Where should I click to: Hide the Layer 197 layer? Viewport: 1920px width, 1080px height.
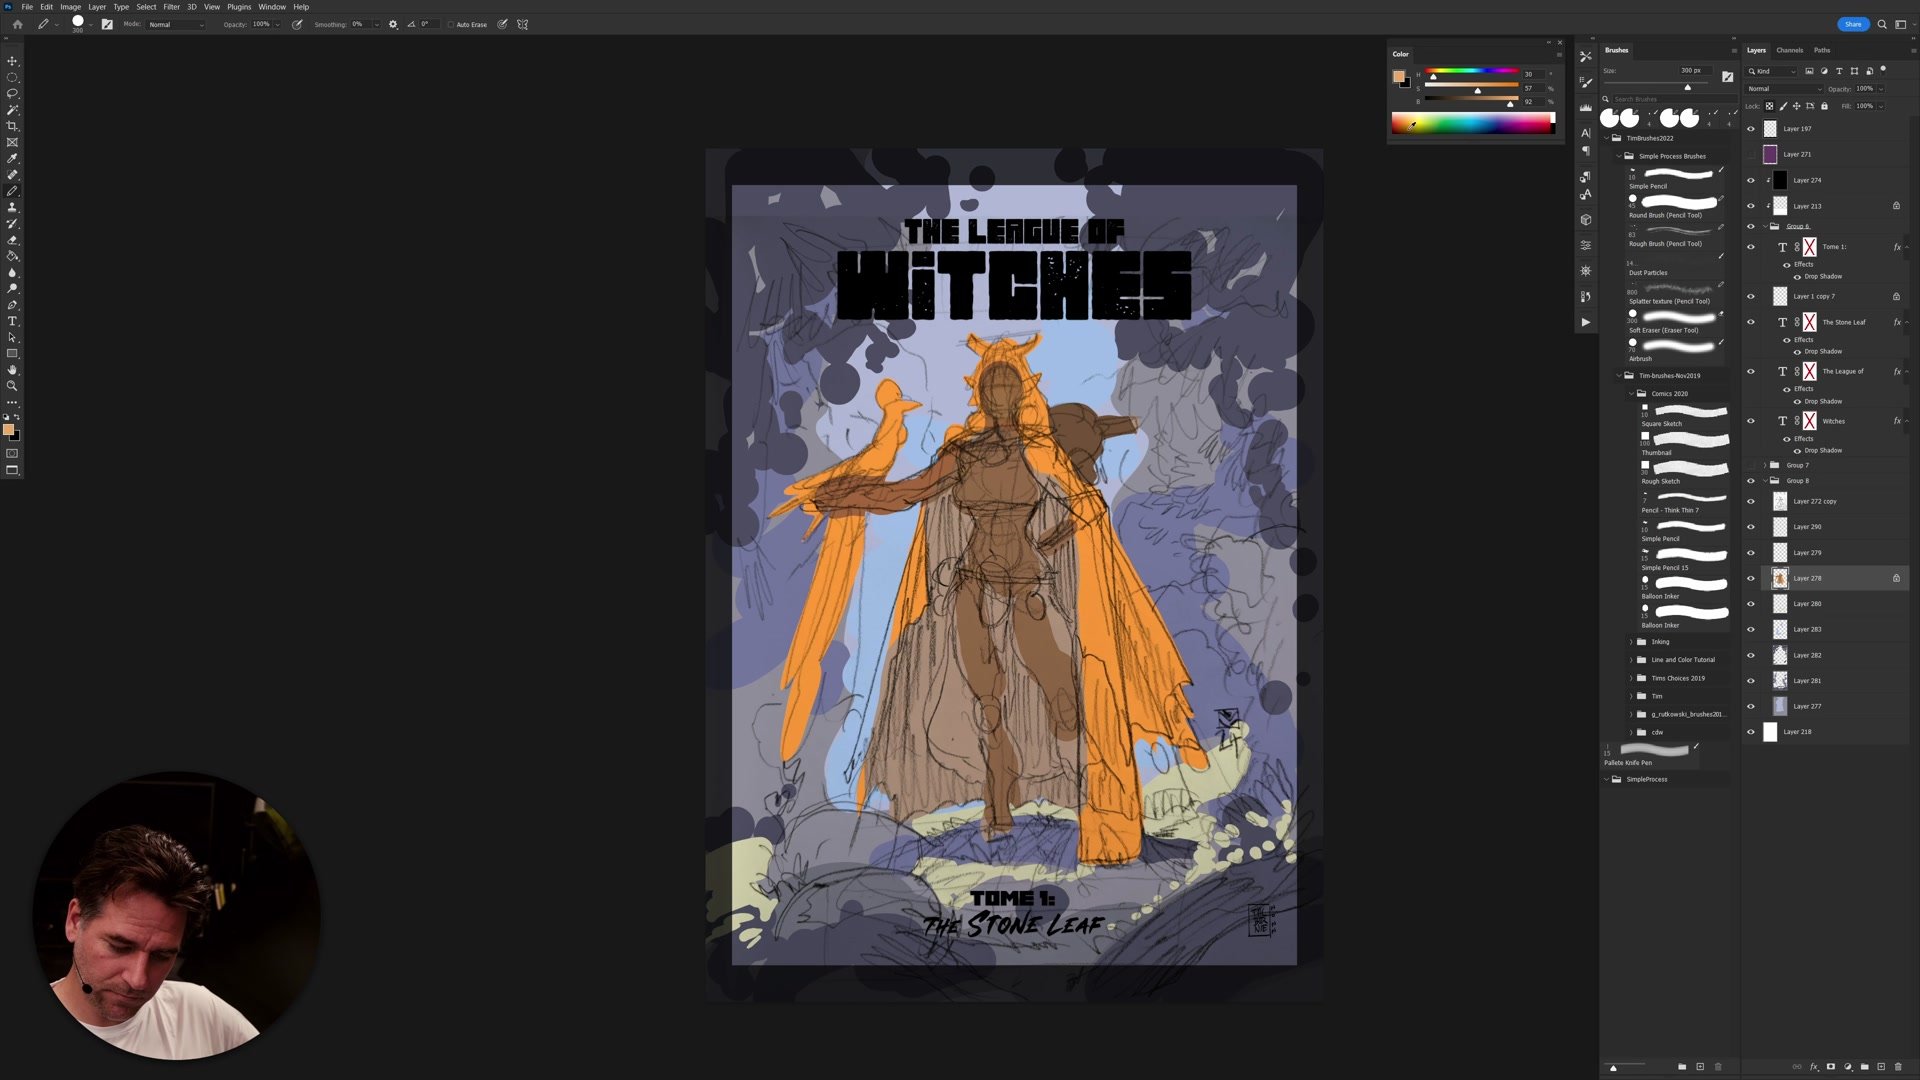coord(1750,128)
